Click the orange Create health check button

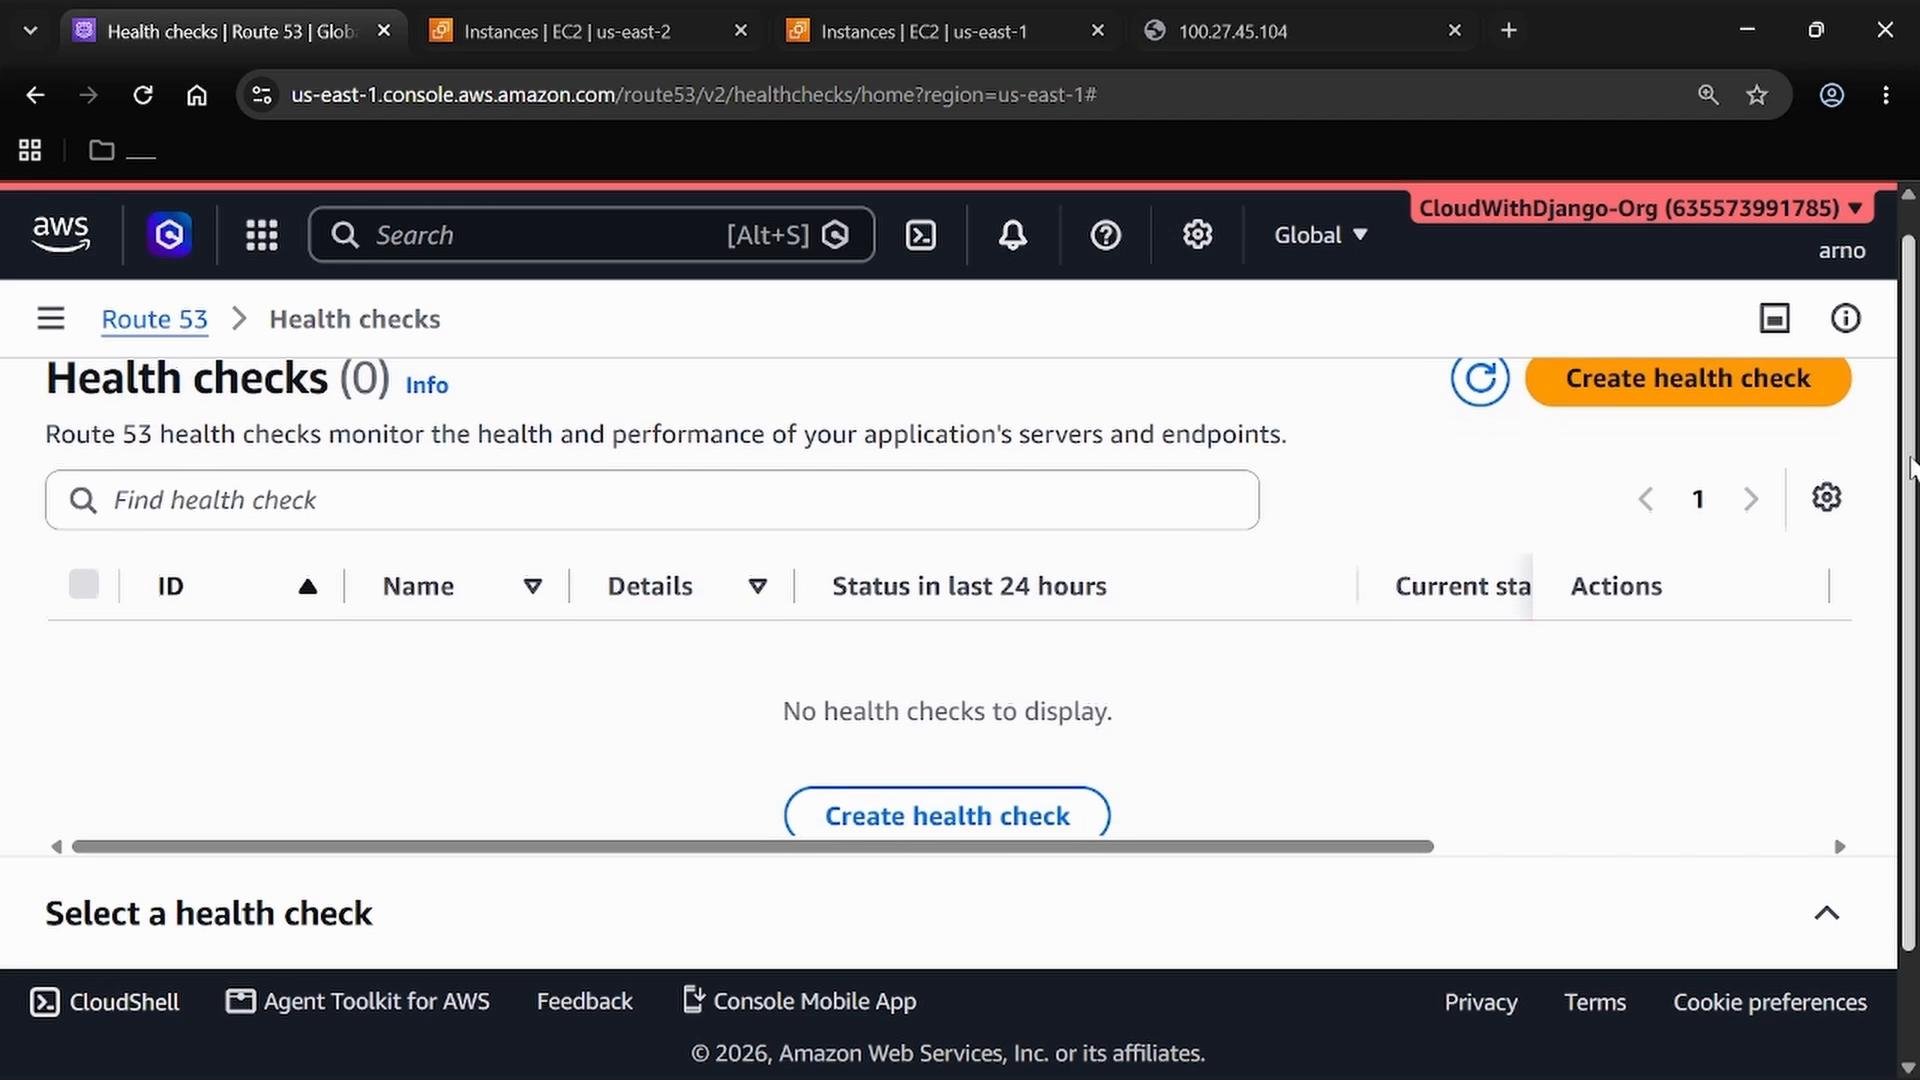[1688, 378]
